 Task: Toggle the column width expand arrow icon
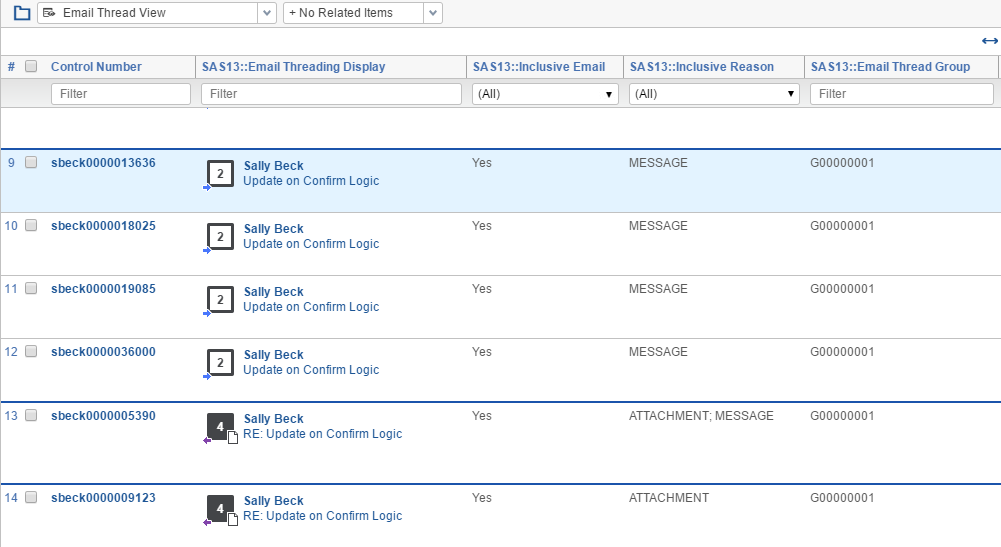coord(990,41)
